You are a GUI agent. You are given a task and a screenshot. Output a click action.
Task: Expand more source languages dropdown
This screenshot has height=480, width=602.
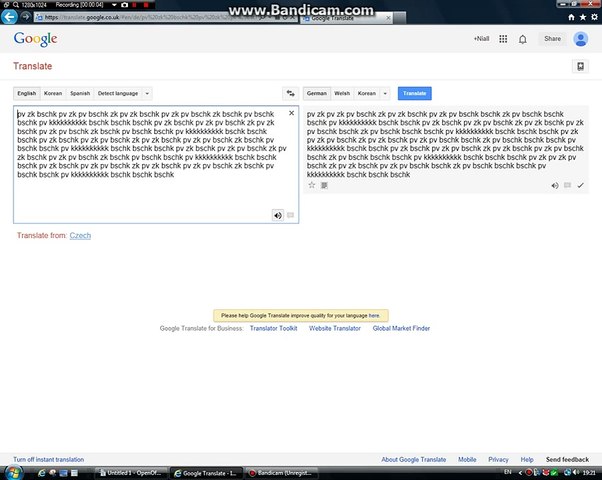click(x=147, y=93)
